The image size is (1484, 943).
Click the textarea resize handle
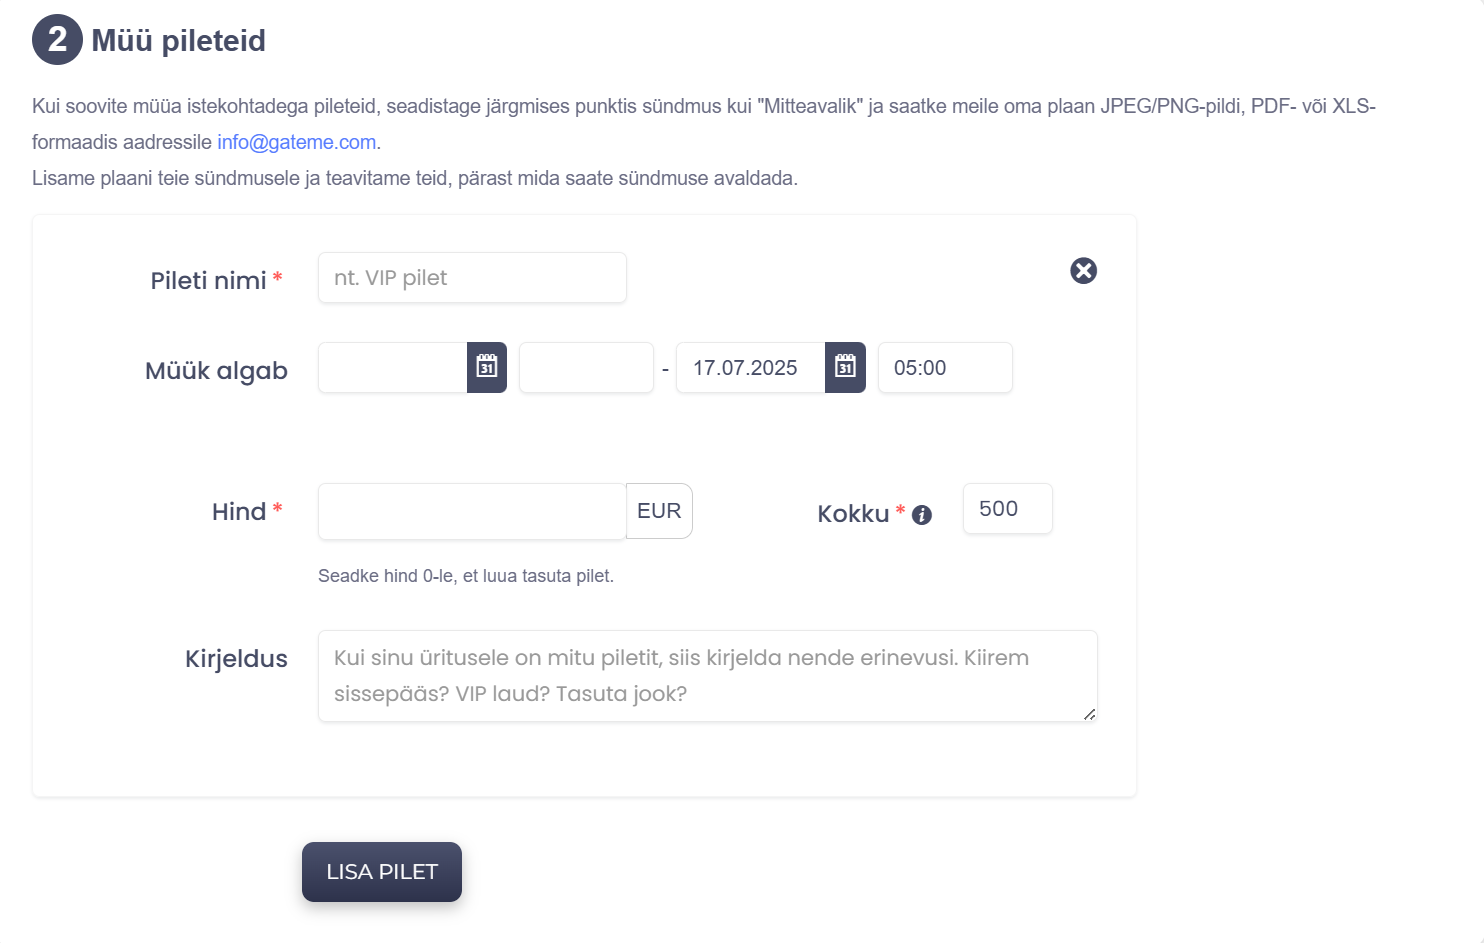[x=1089, y=713]
